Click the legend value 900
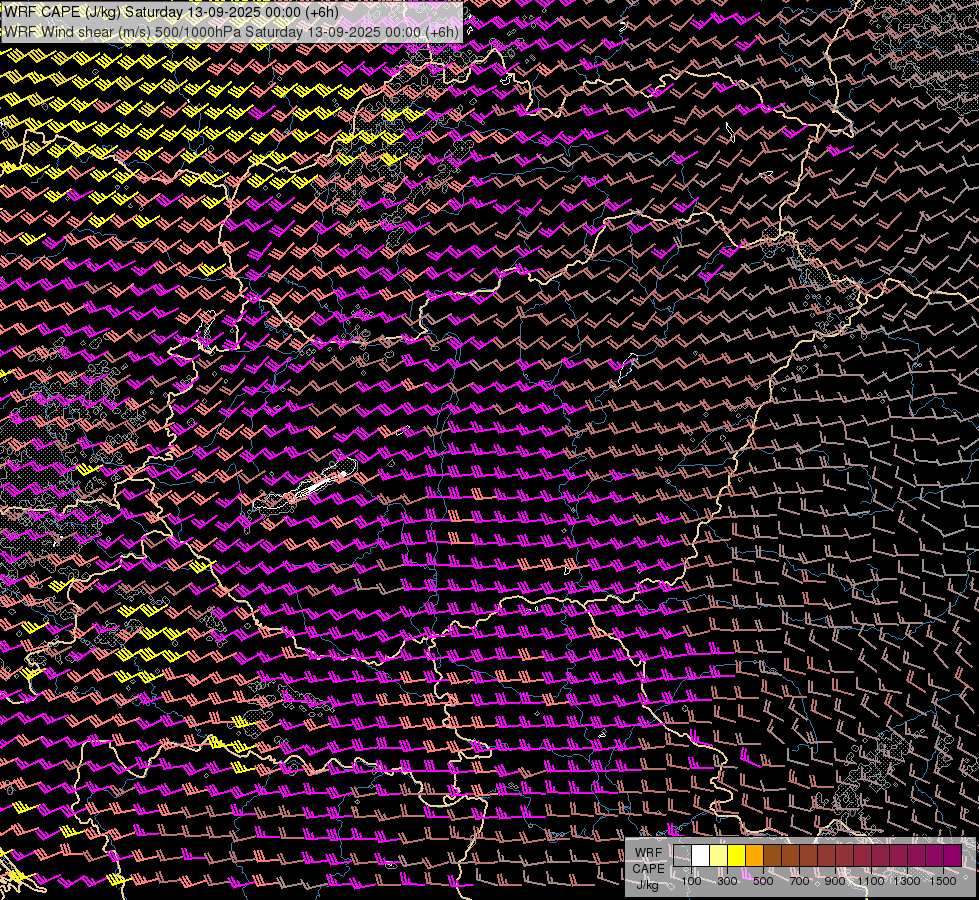 pos(835,881)
